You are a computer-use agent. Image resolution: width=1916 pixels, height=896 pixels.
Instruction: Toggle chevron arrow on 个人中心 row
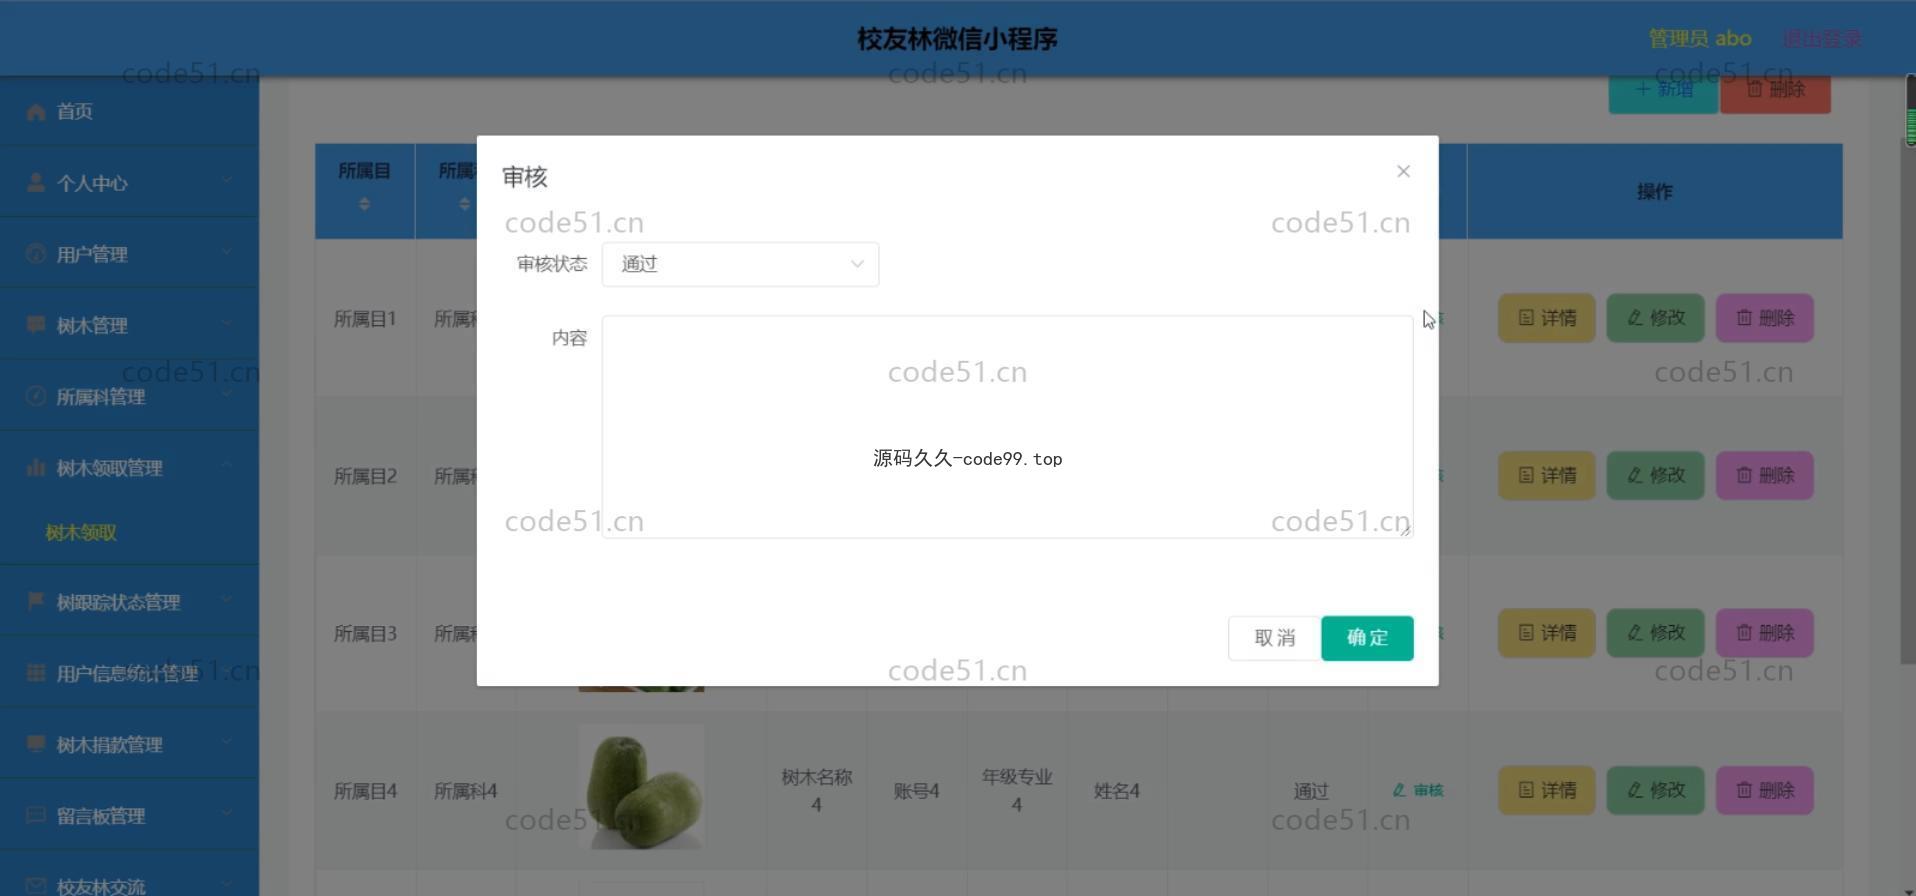tap(227, 181)
